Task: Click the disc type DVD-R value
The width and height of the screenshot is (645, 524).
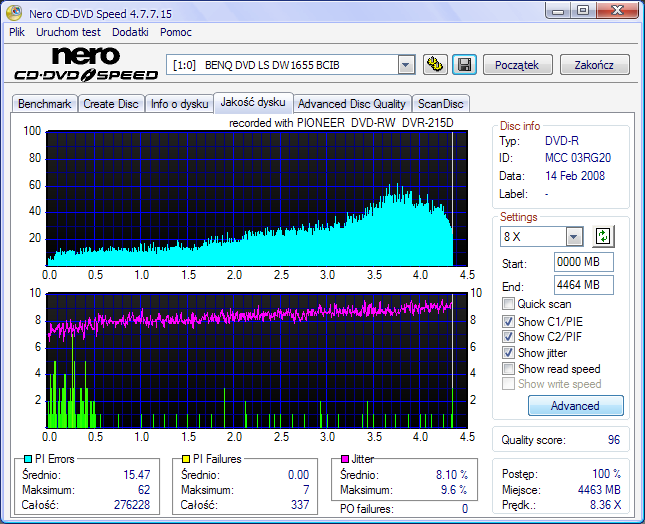Action: pos(562,141)
